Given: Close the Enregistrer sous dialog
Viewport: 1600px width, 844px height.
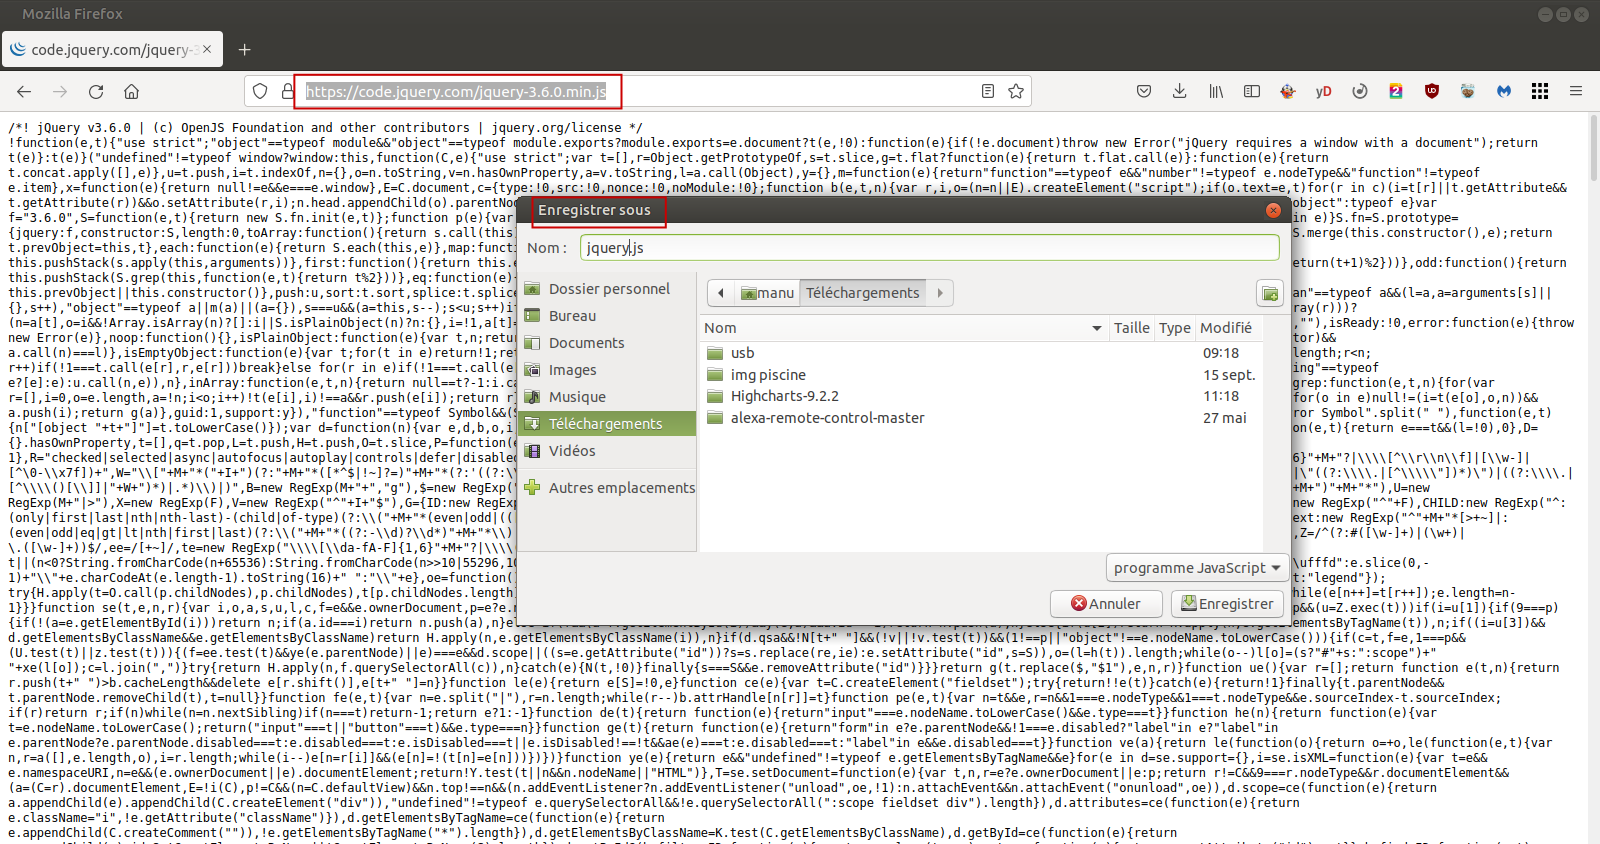Looking at the screenshot, I should [1273, 210].
